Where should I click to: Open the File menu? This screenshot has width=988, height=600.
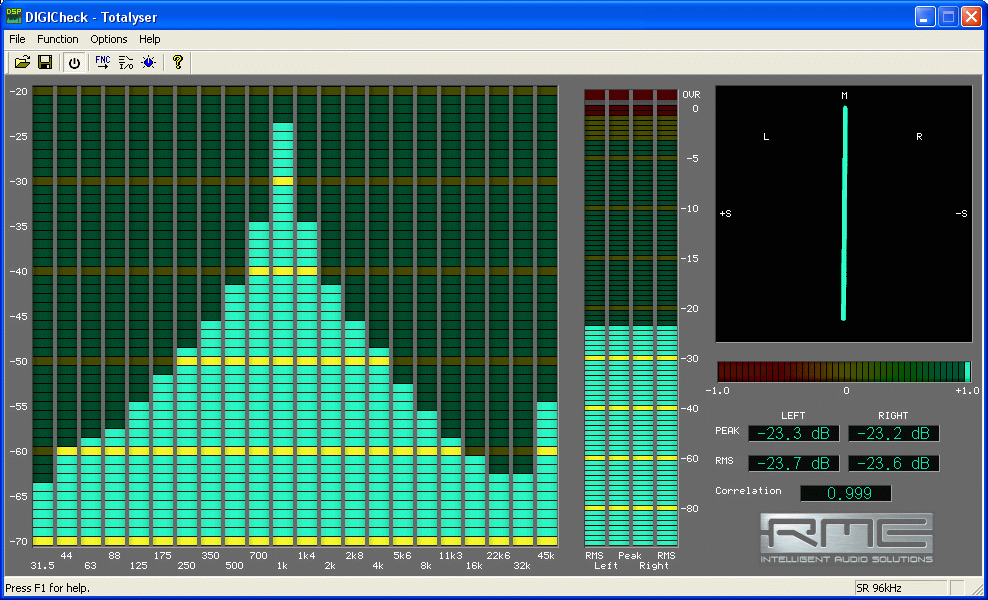click(x=17, y=39)
